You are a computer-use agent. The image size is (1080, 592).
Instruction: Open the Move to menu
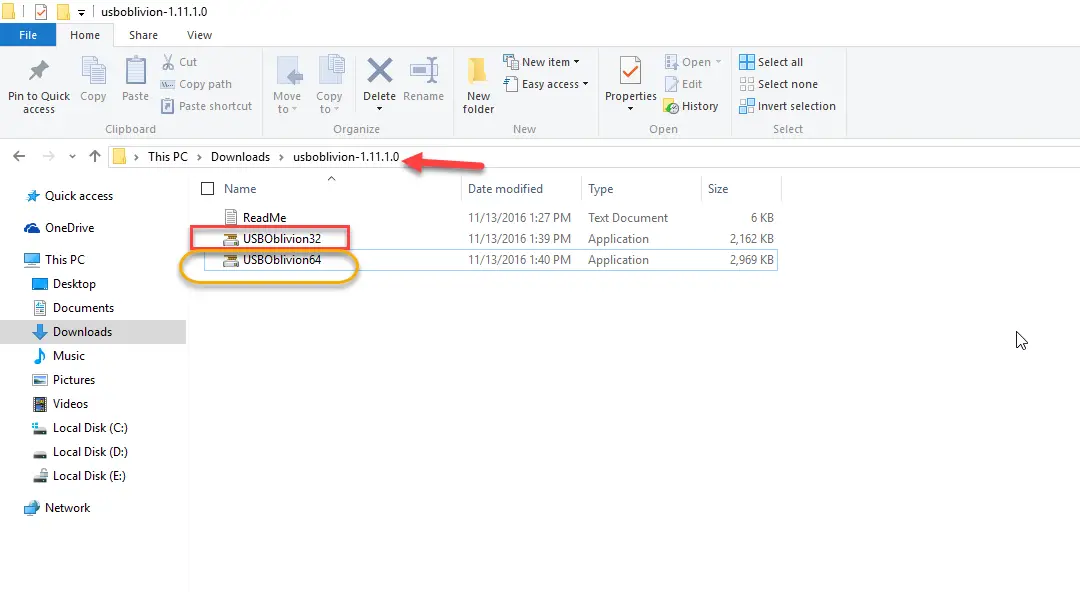click(287, 85)
